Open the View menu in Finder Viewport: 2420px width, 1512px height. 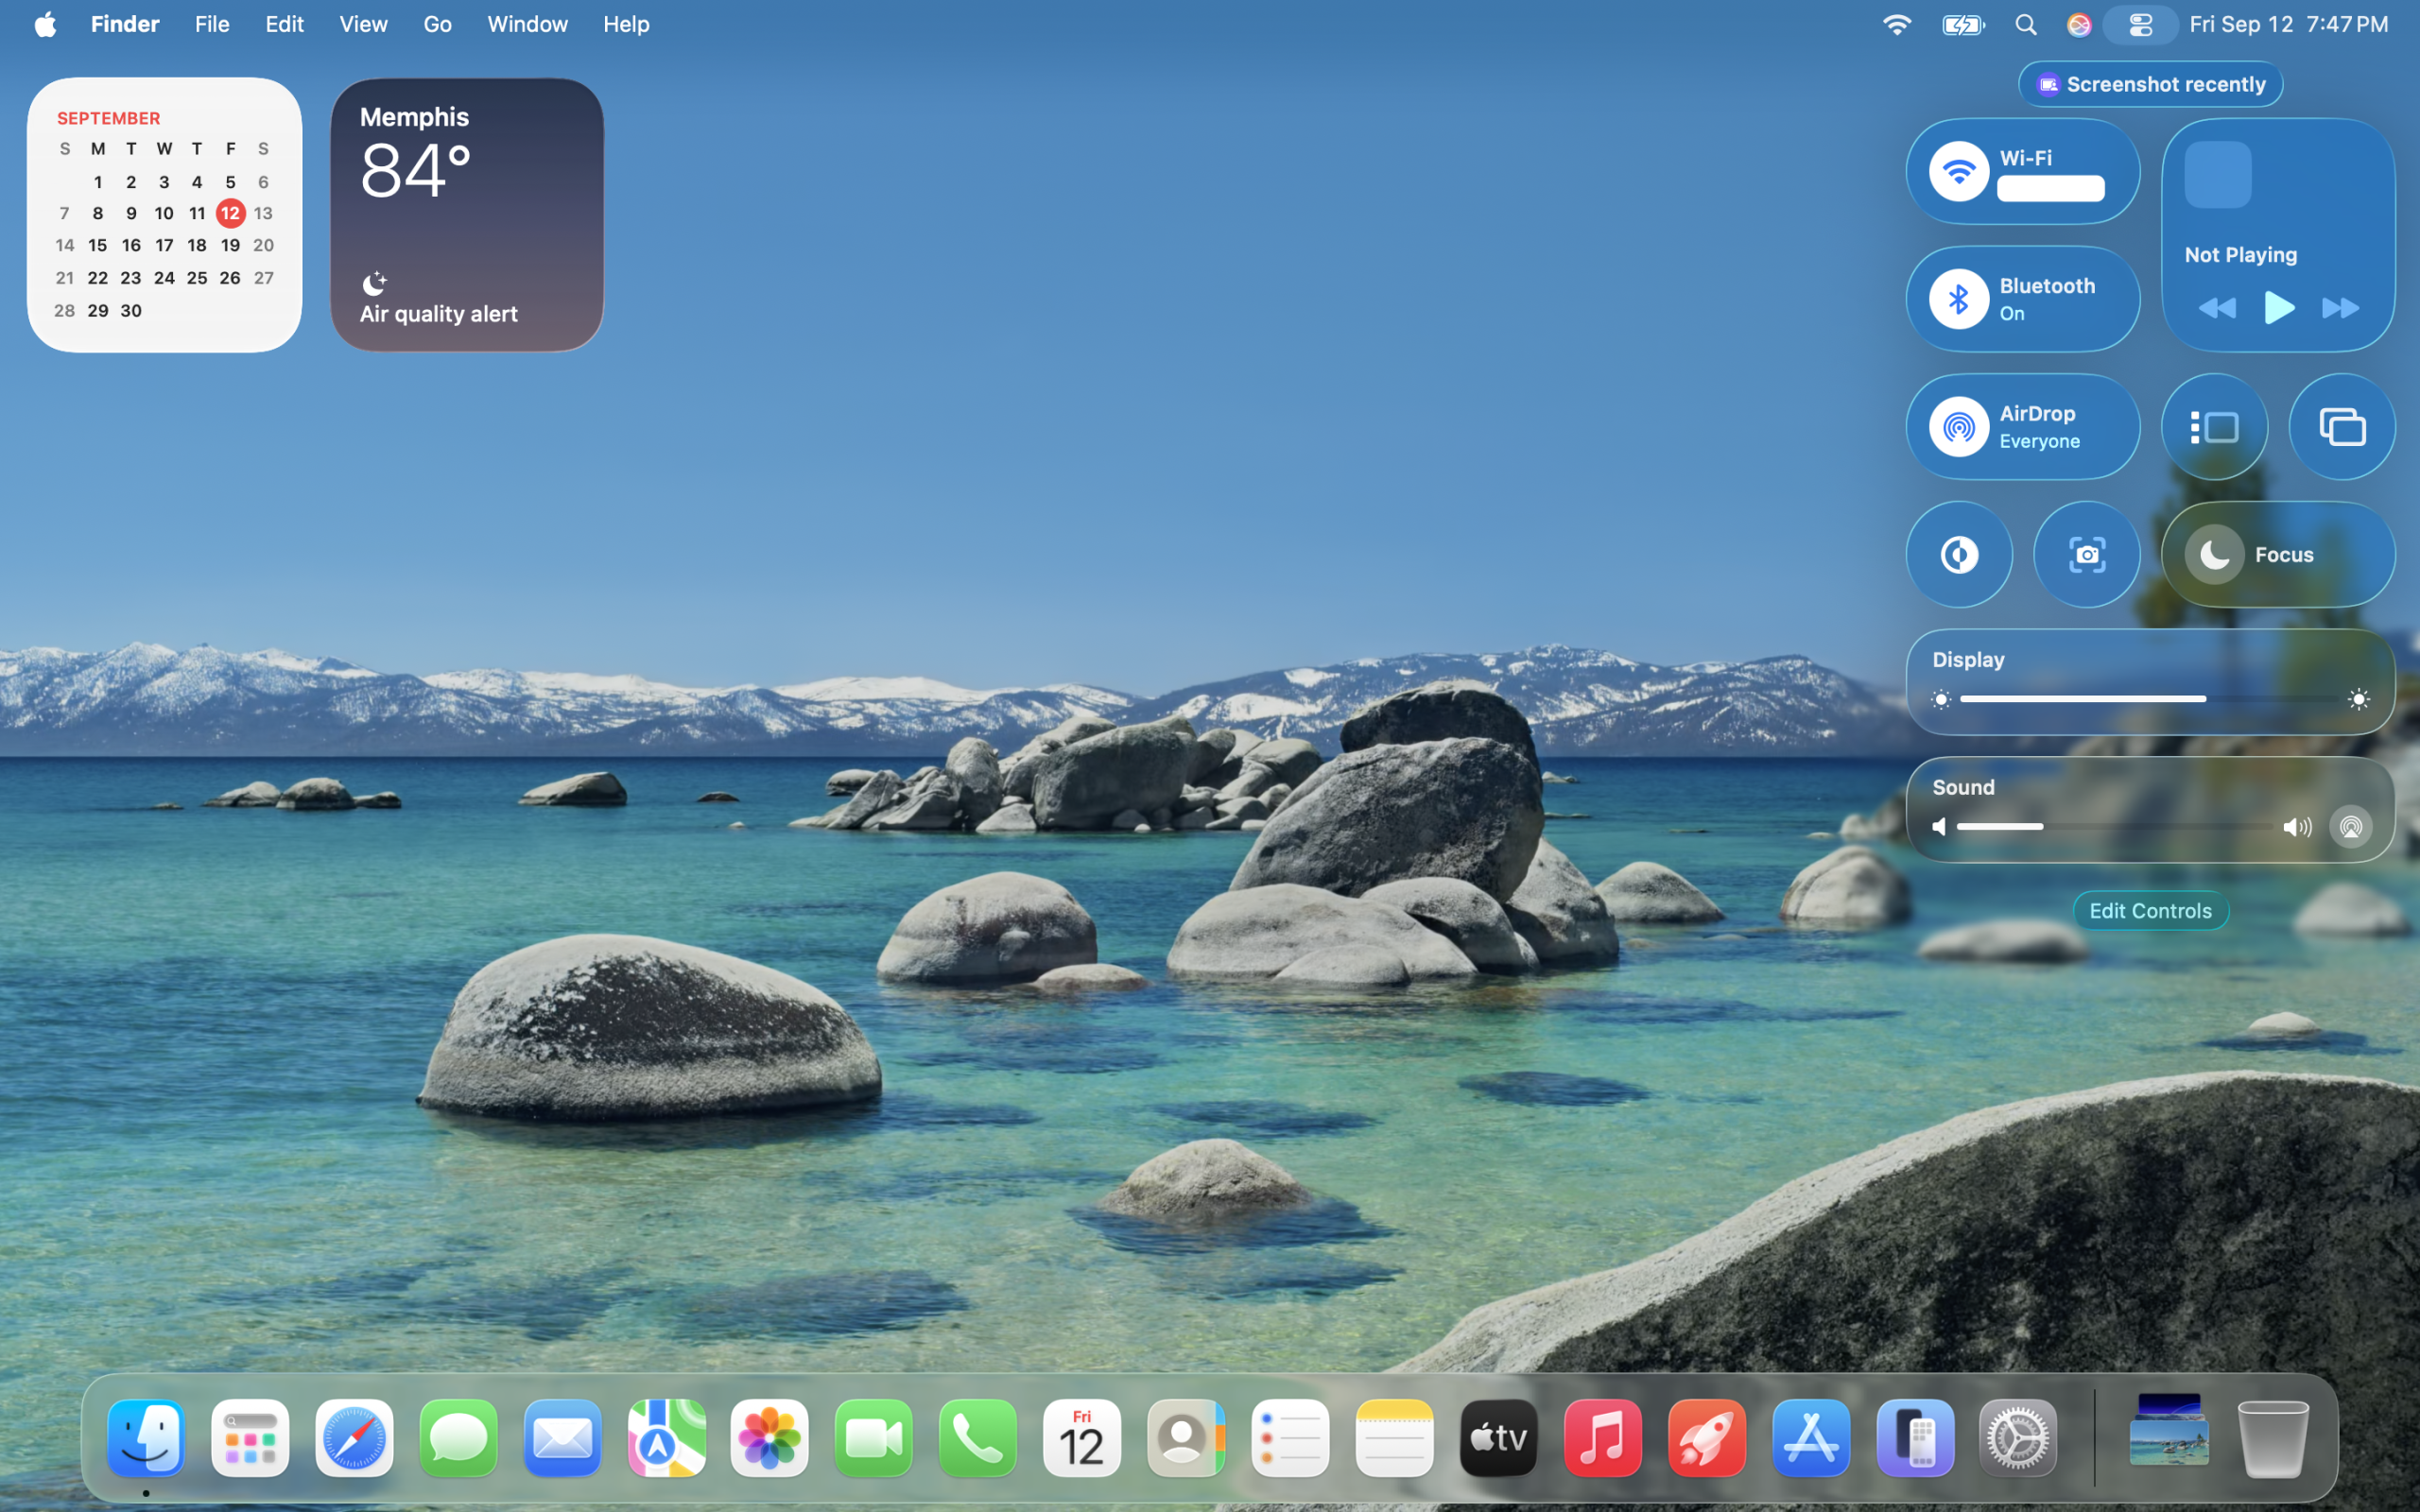(362, 24)
